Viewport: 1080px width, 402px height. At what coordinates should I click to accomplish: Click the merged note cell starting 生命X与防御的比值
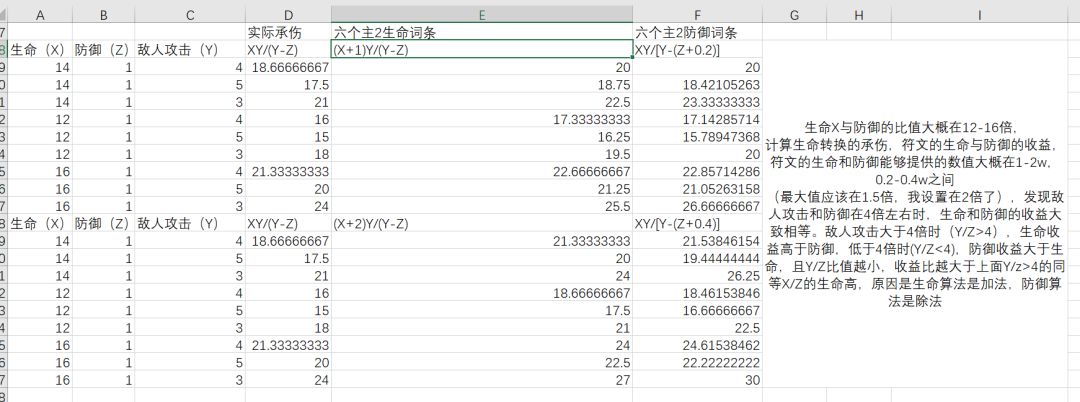(x=914, y=215)
